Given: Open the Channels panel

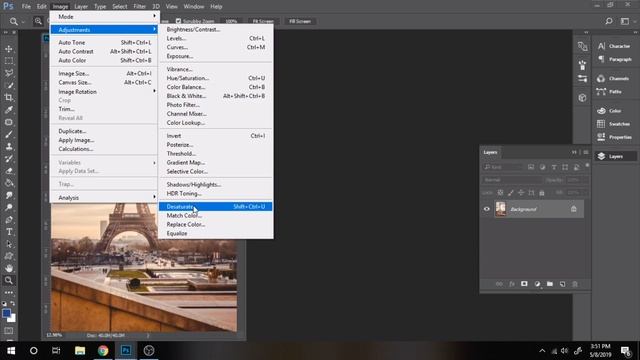Looking at the screenshot, I should [614, 78].
